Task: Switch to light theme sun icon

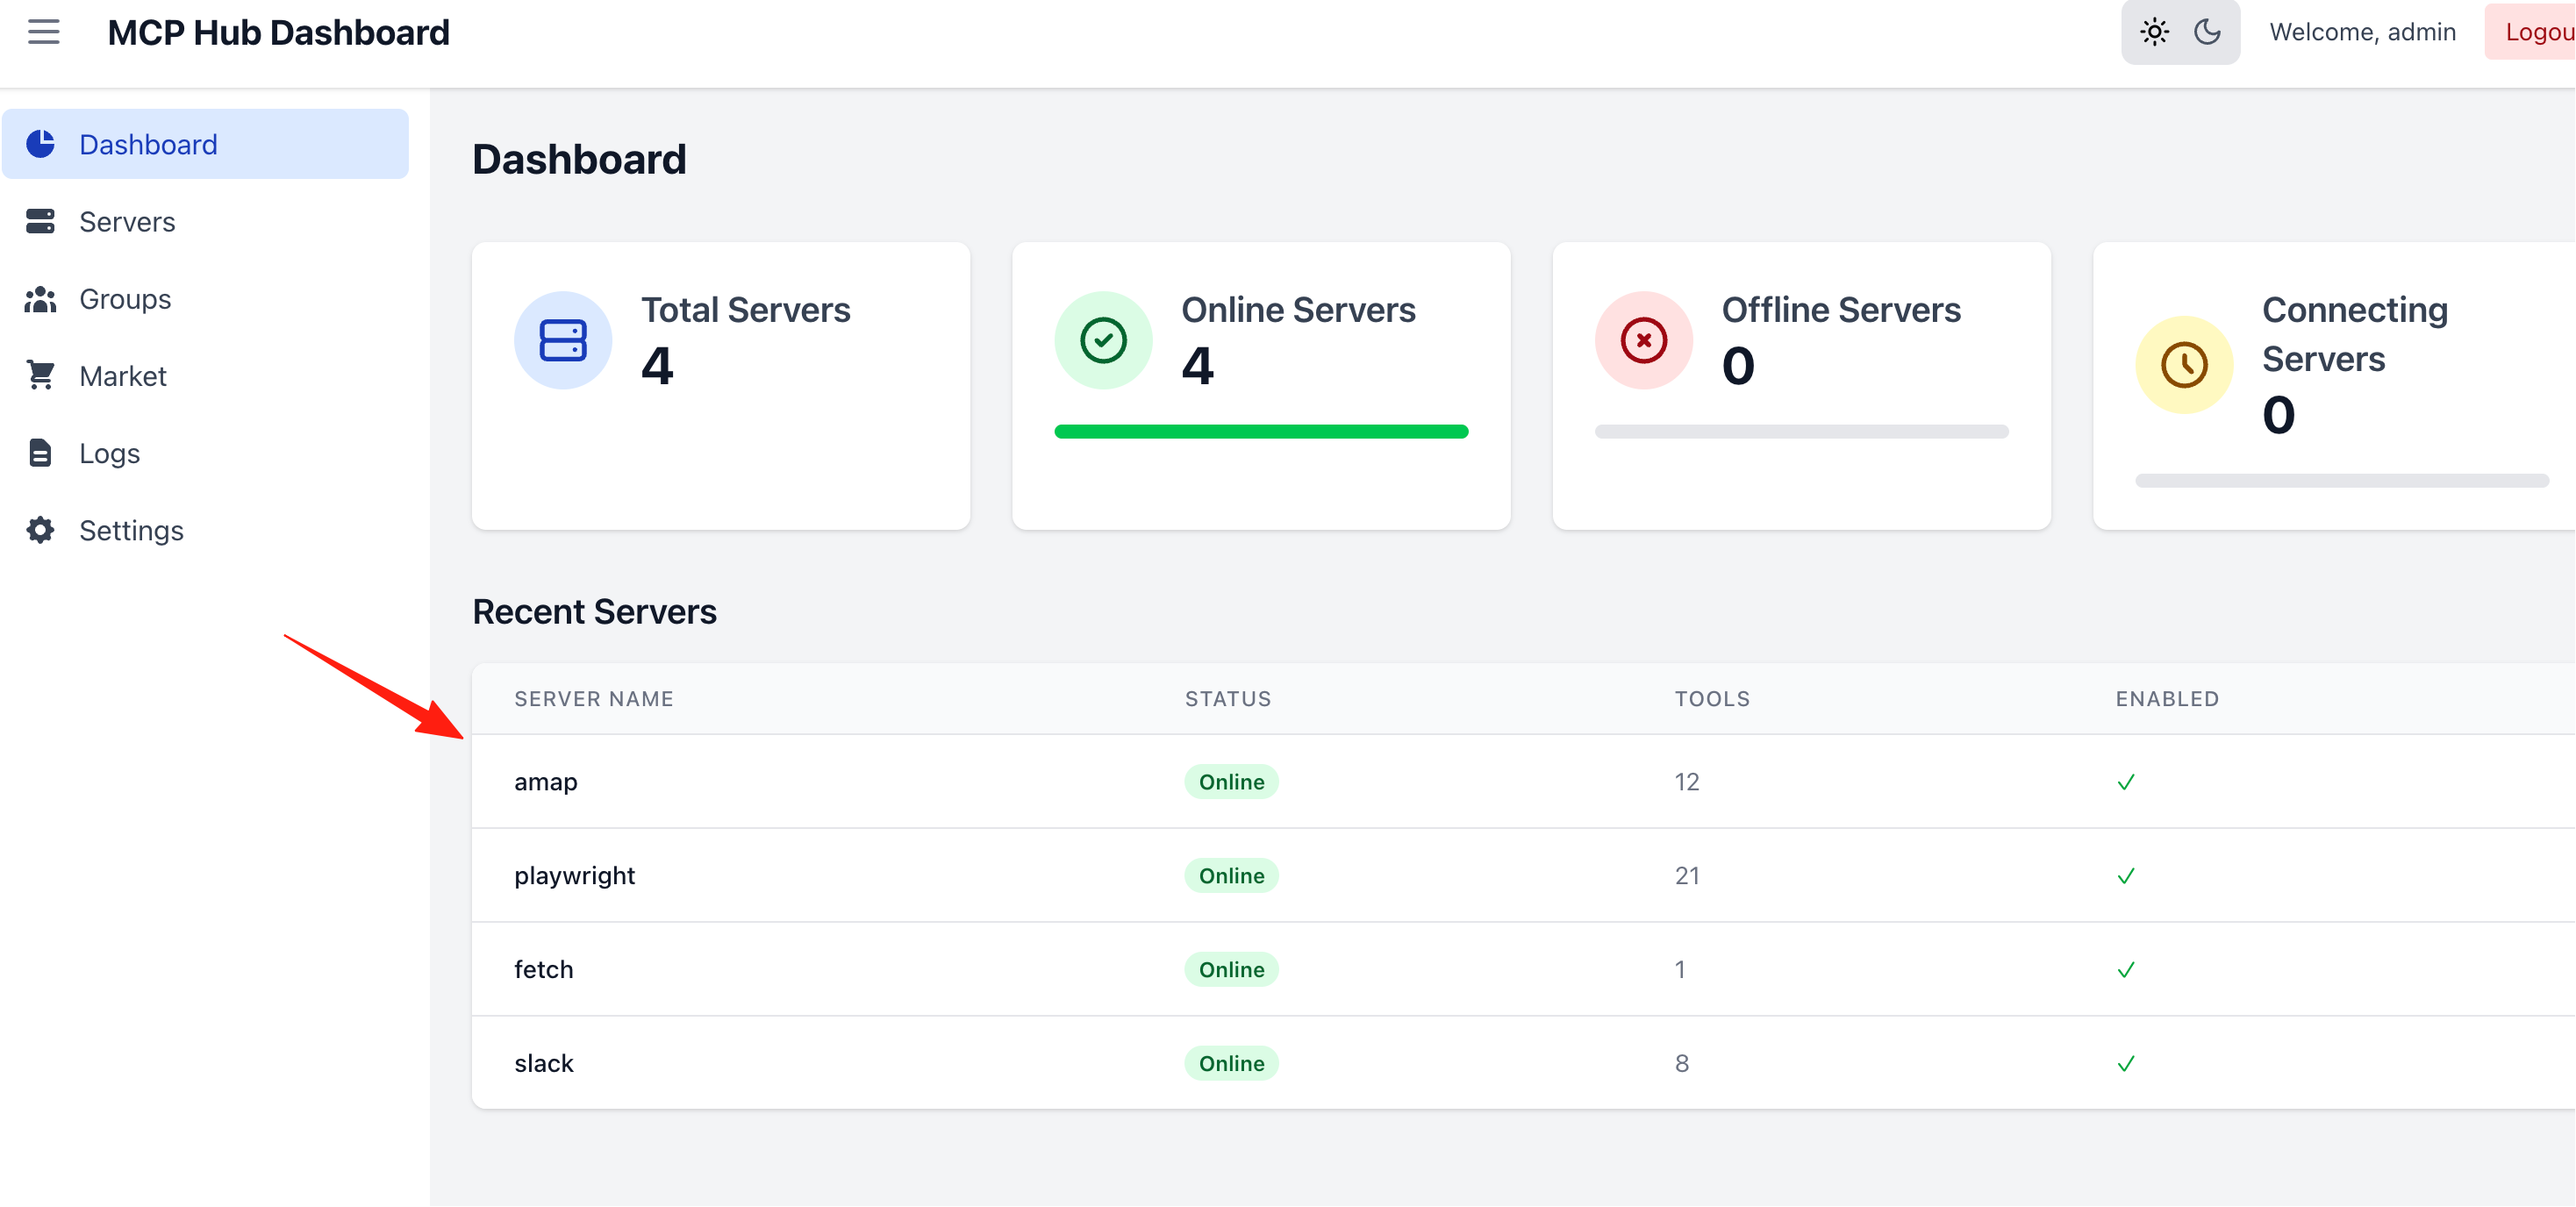Action: tap(2154, 32)
